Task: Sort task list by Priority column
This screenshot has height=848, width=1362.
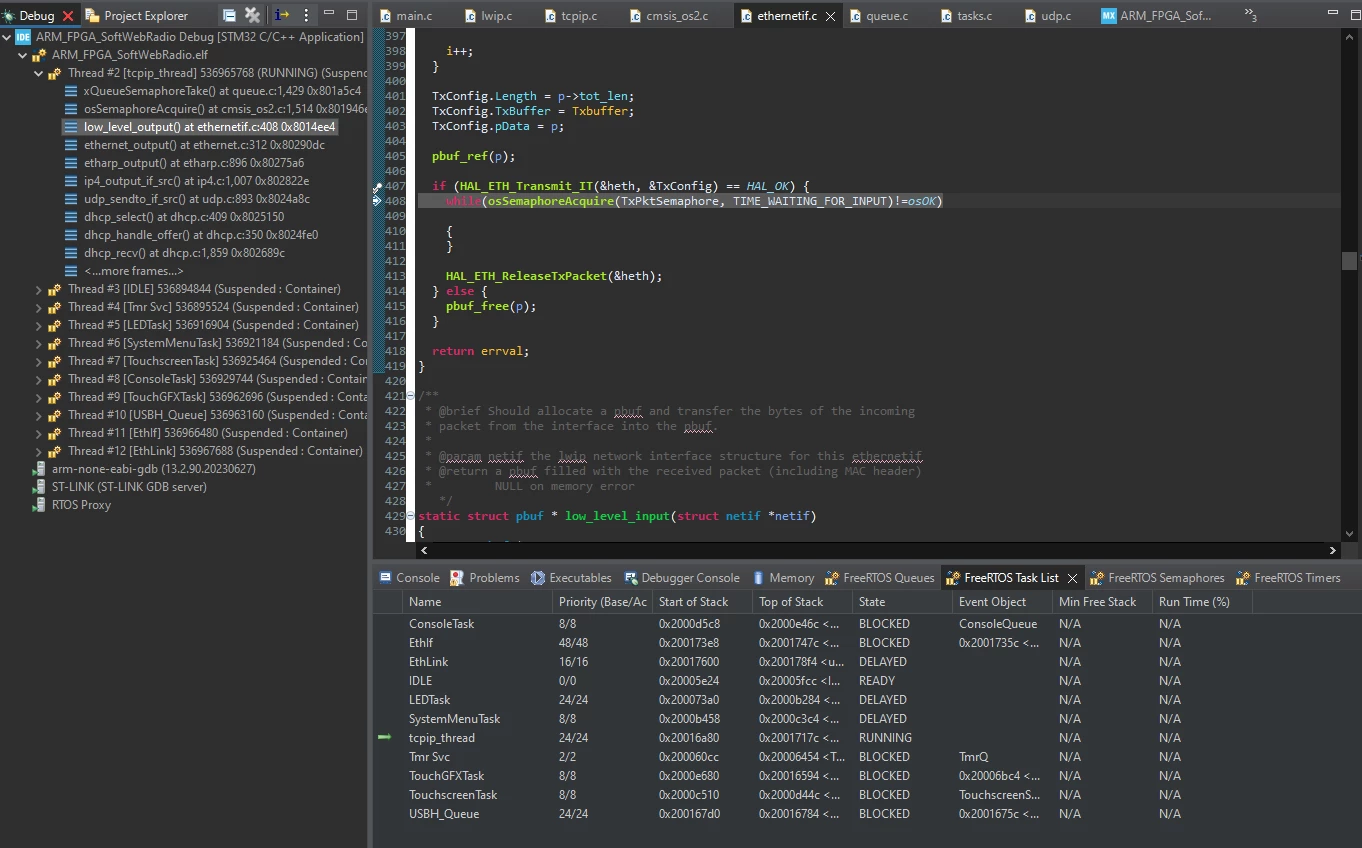Action: [602, 602]
